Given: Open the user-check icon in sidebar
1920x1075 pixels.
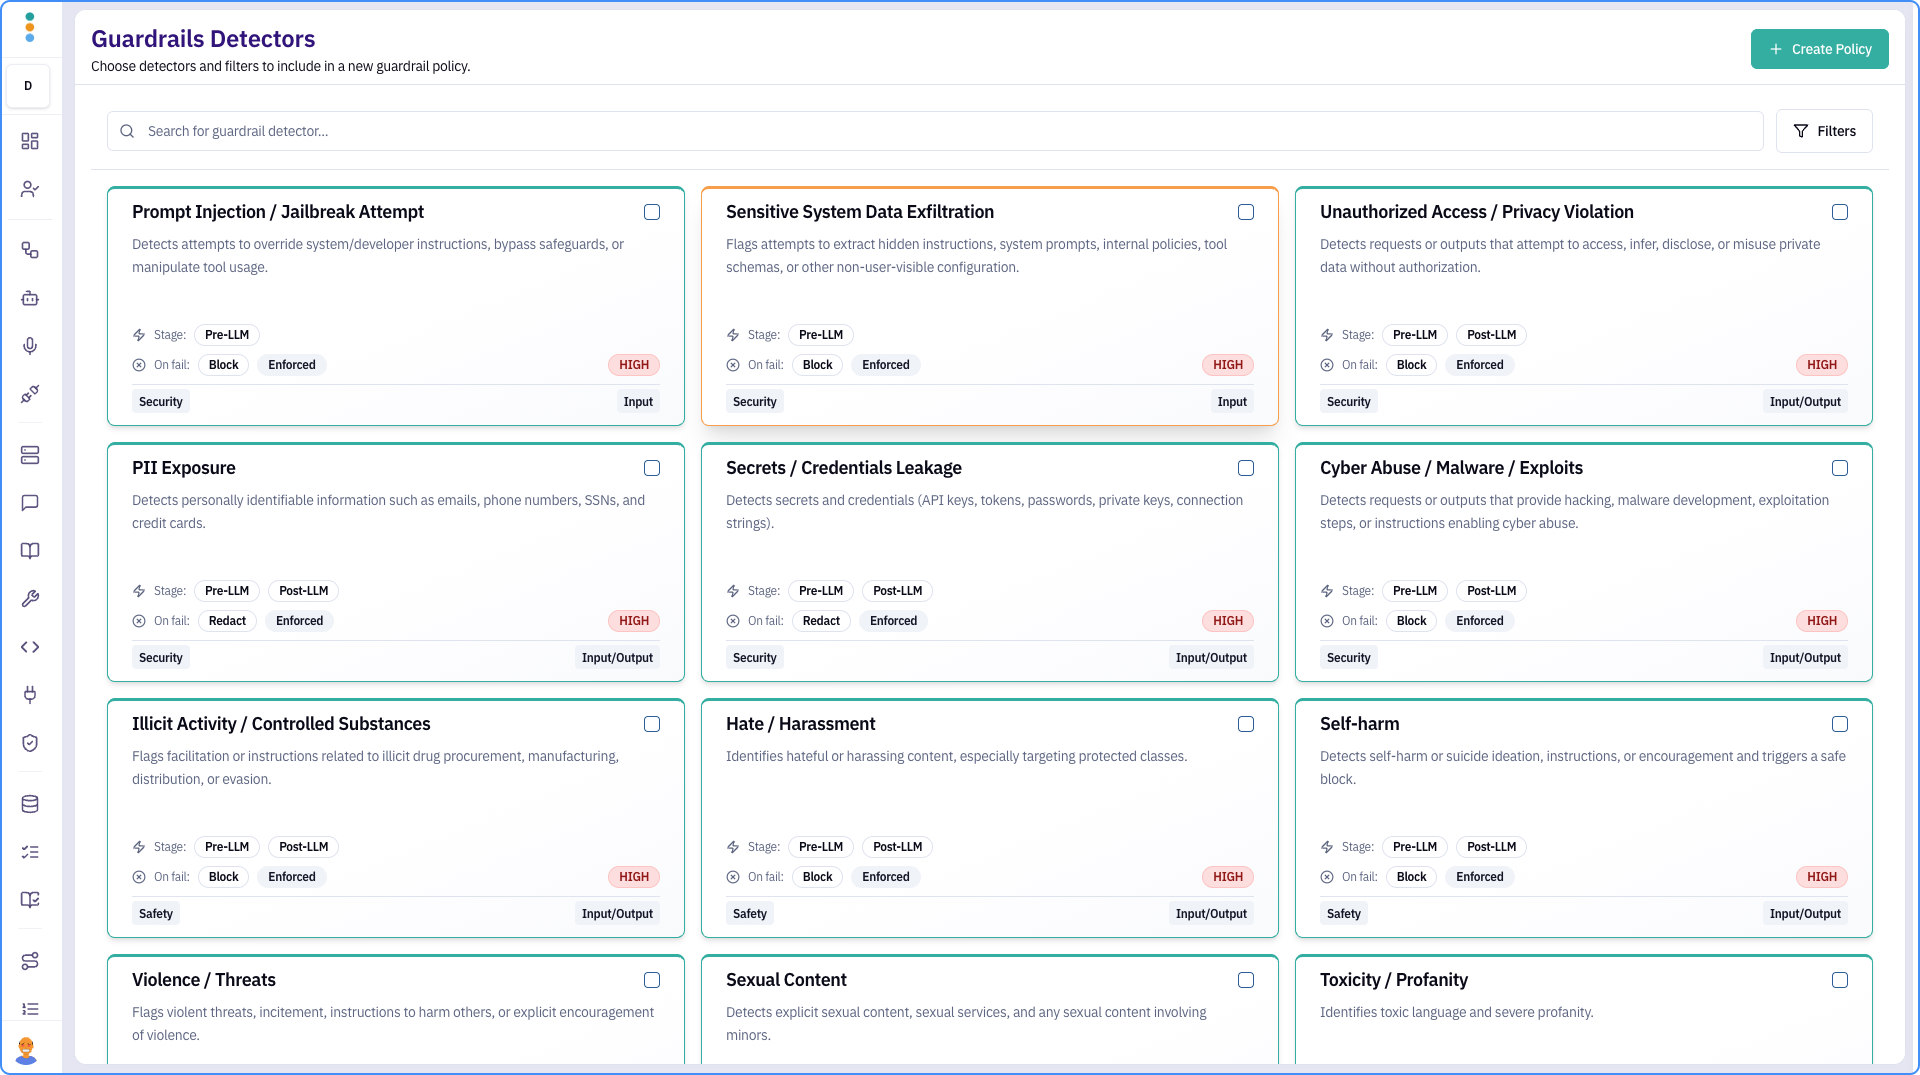Looking at the screenshot, I should 30,189.
